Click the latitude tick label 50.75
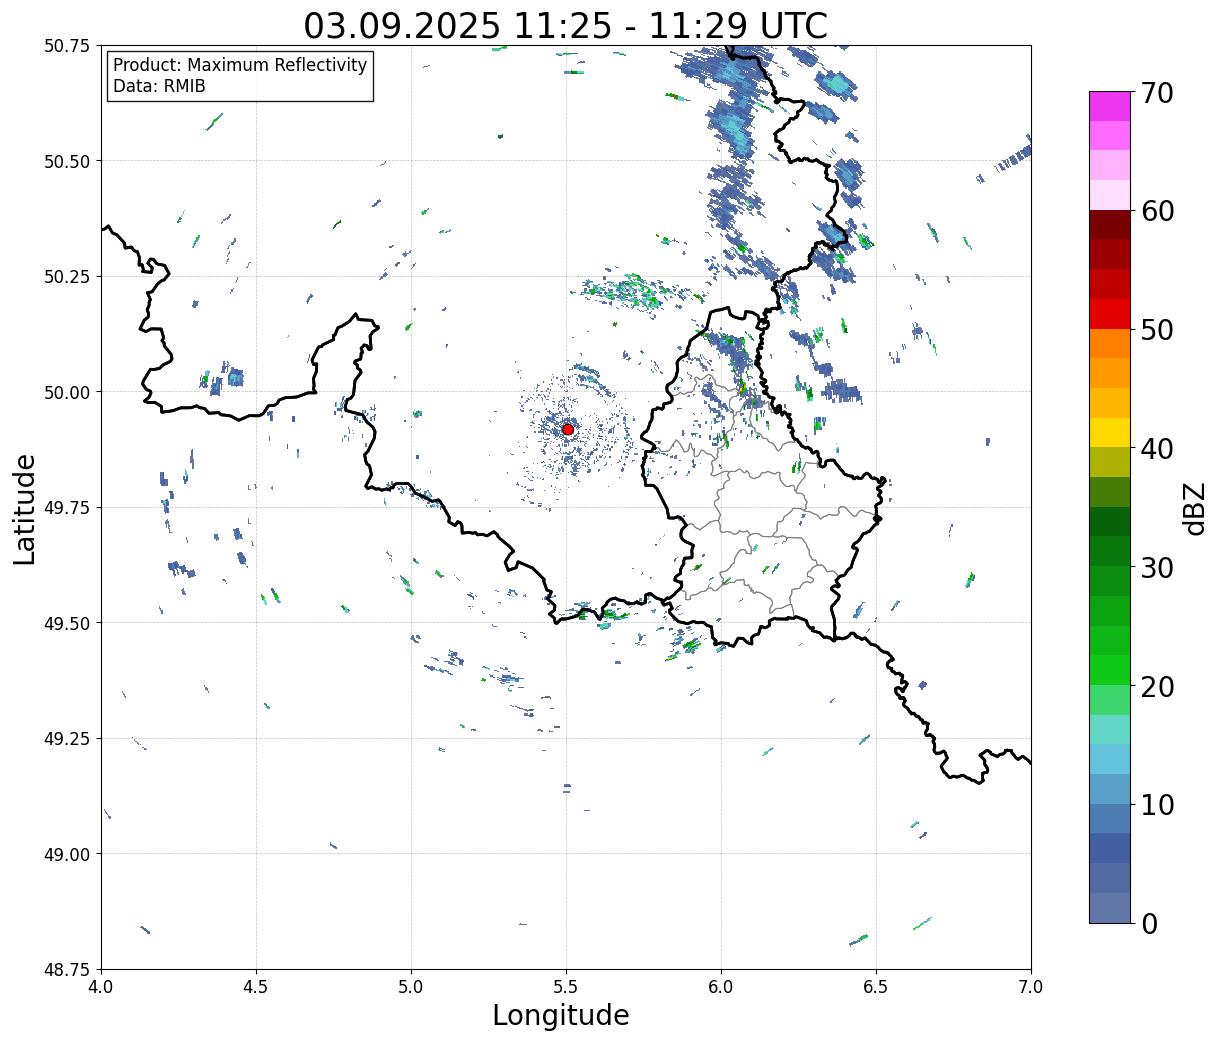 click(x=67, y=46)
